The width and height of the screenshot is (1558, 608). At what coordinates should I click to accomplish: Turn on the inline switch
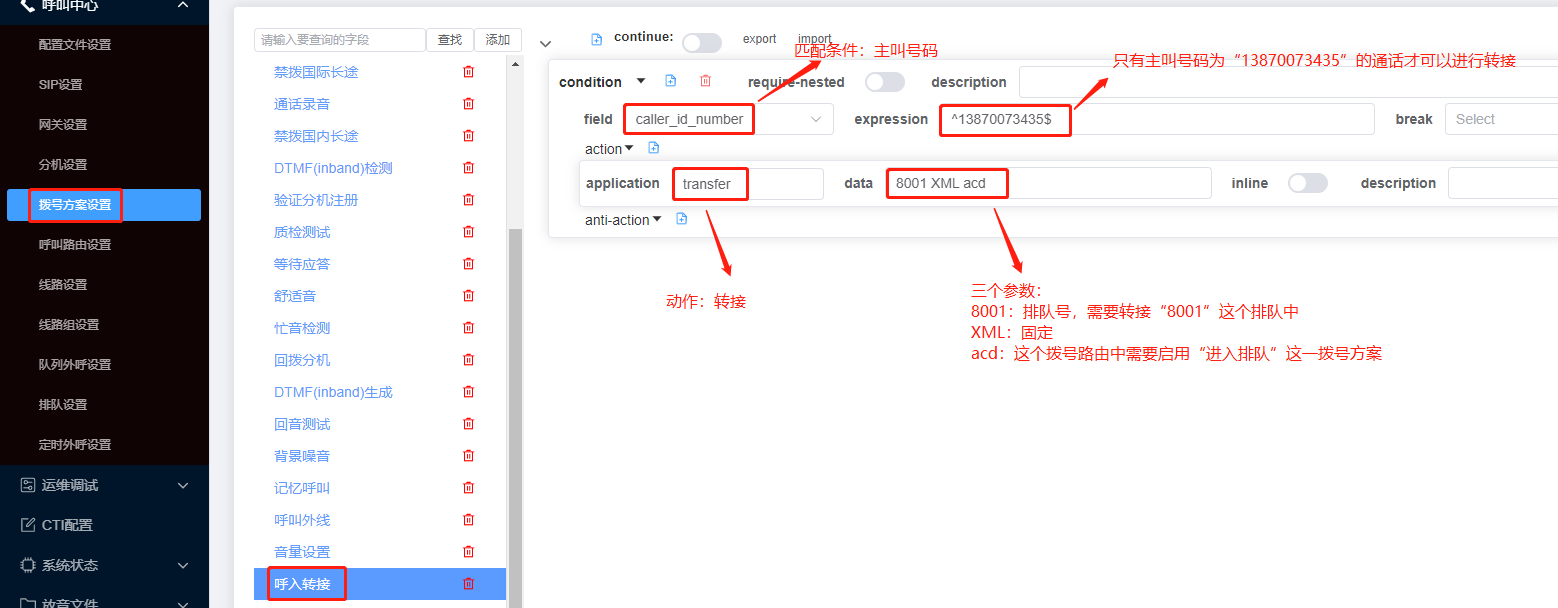tap(1307, 183)
